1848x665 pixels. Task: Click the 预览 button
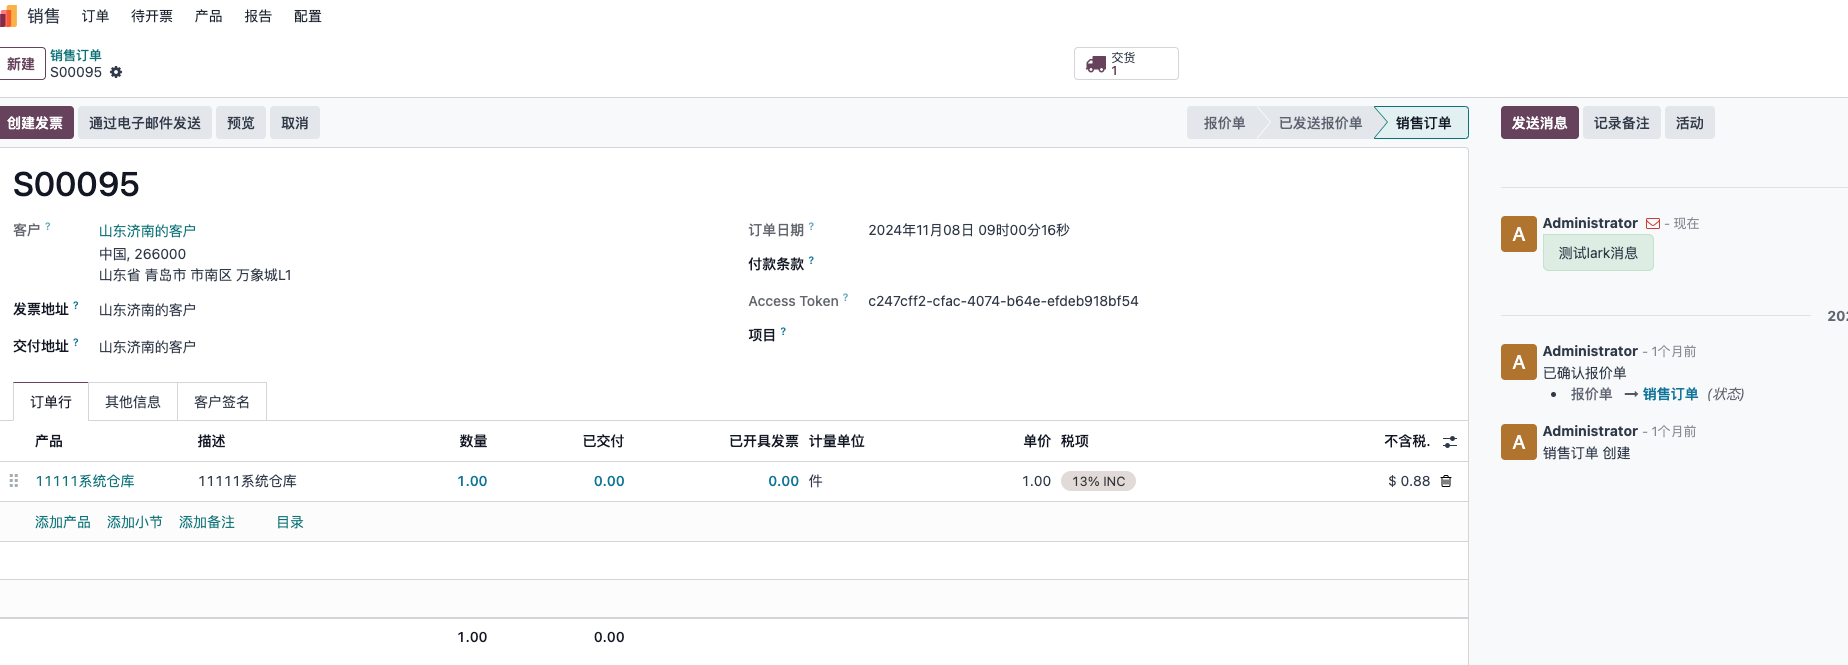[241, 123]
